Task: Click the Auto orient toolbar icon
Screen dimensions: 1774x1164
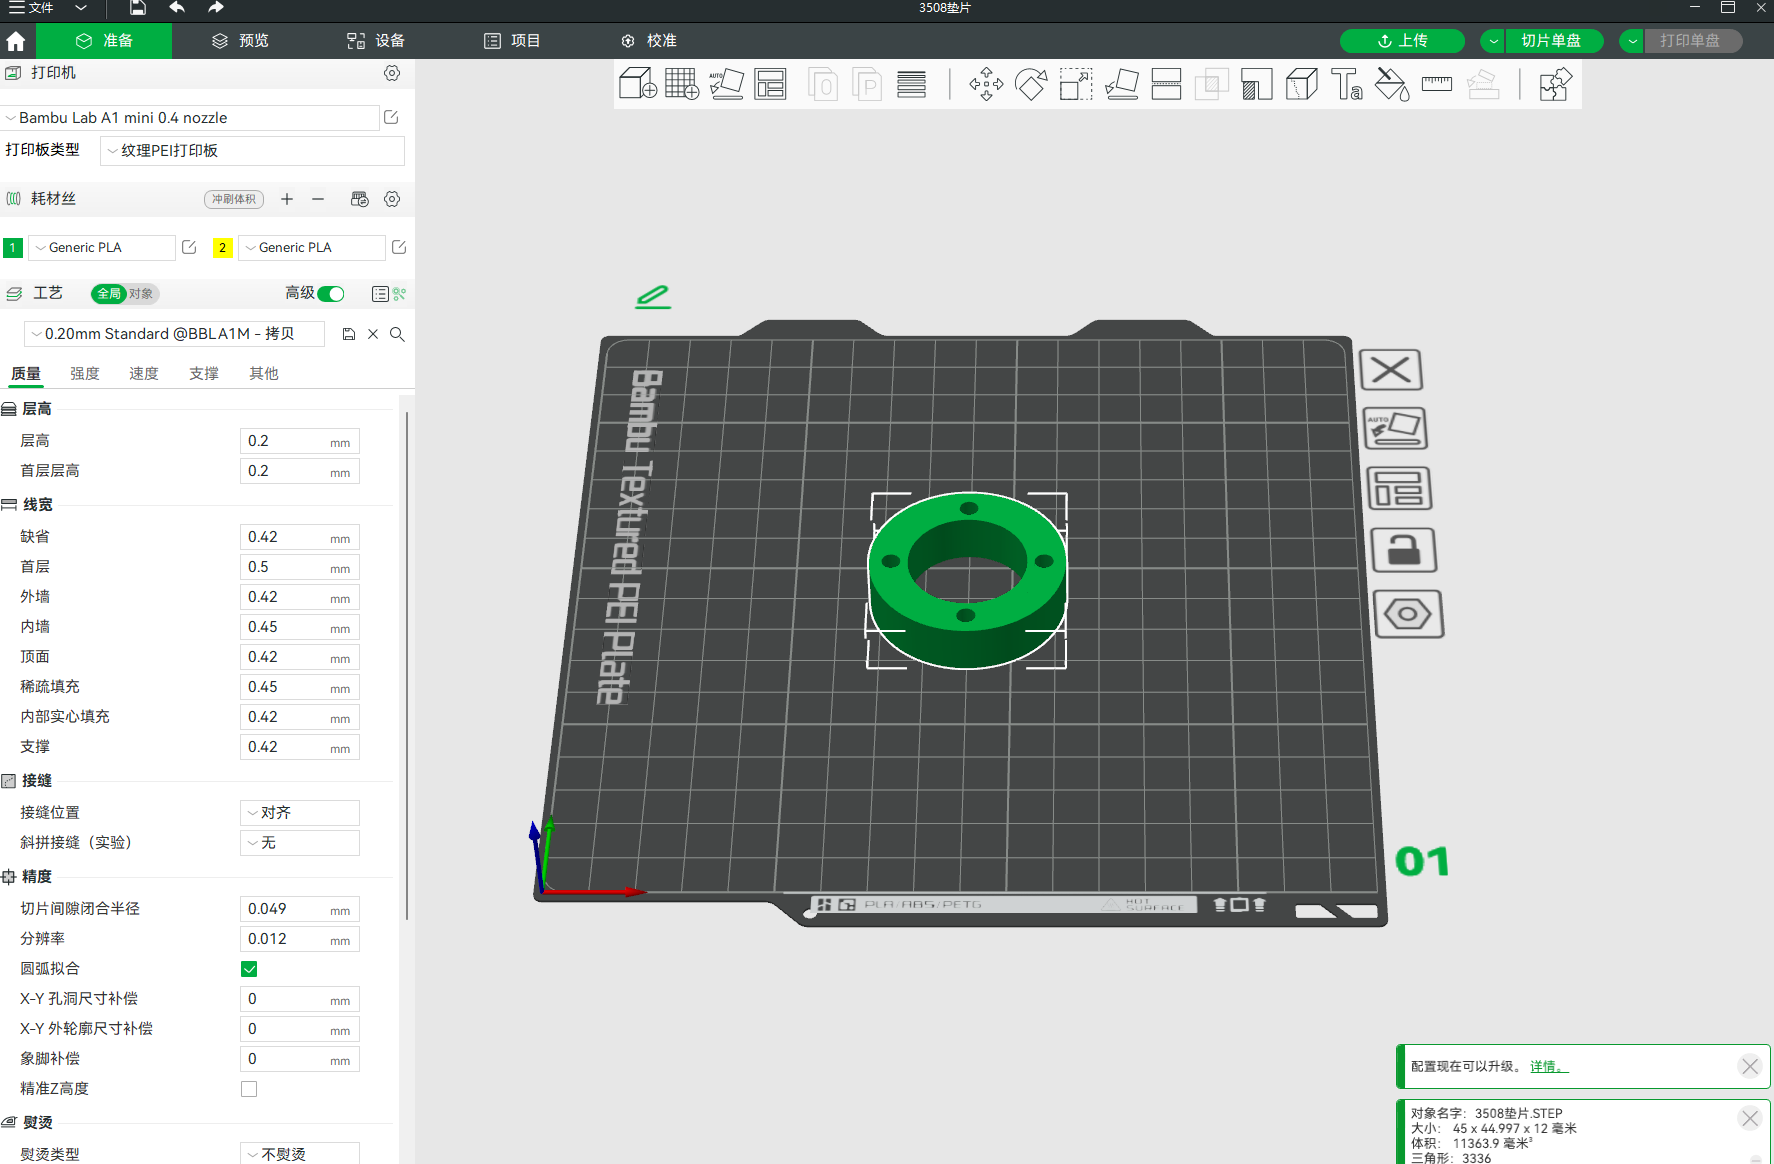Action: tap(727, 84)
